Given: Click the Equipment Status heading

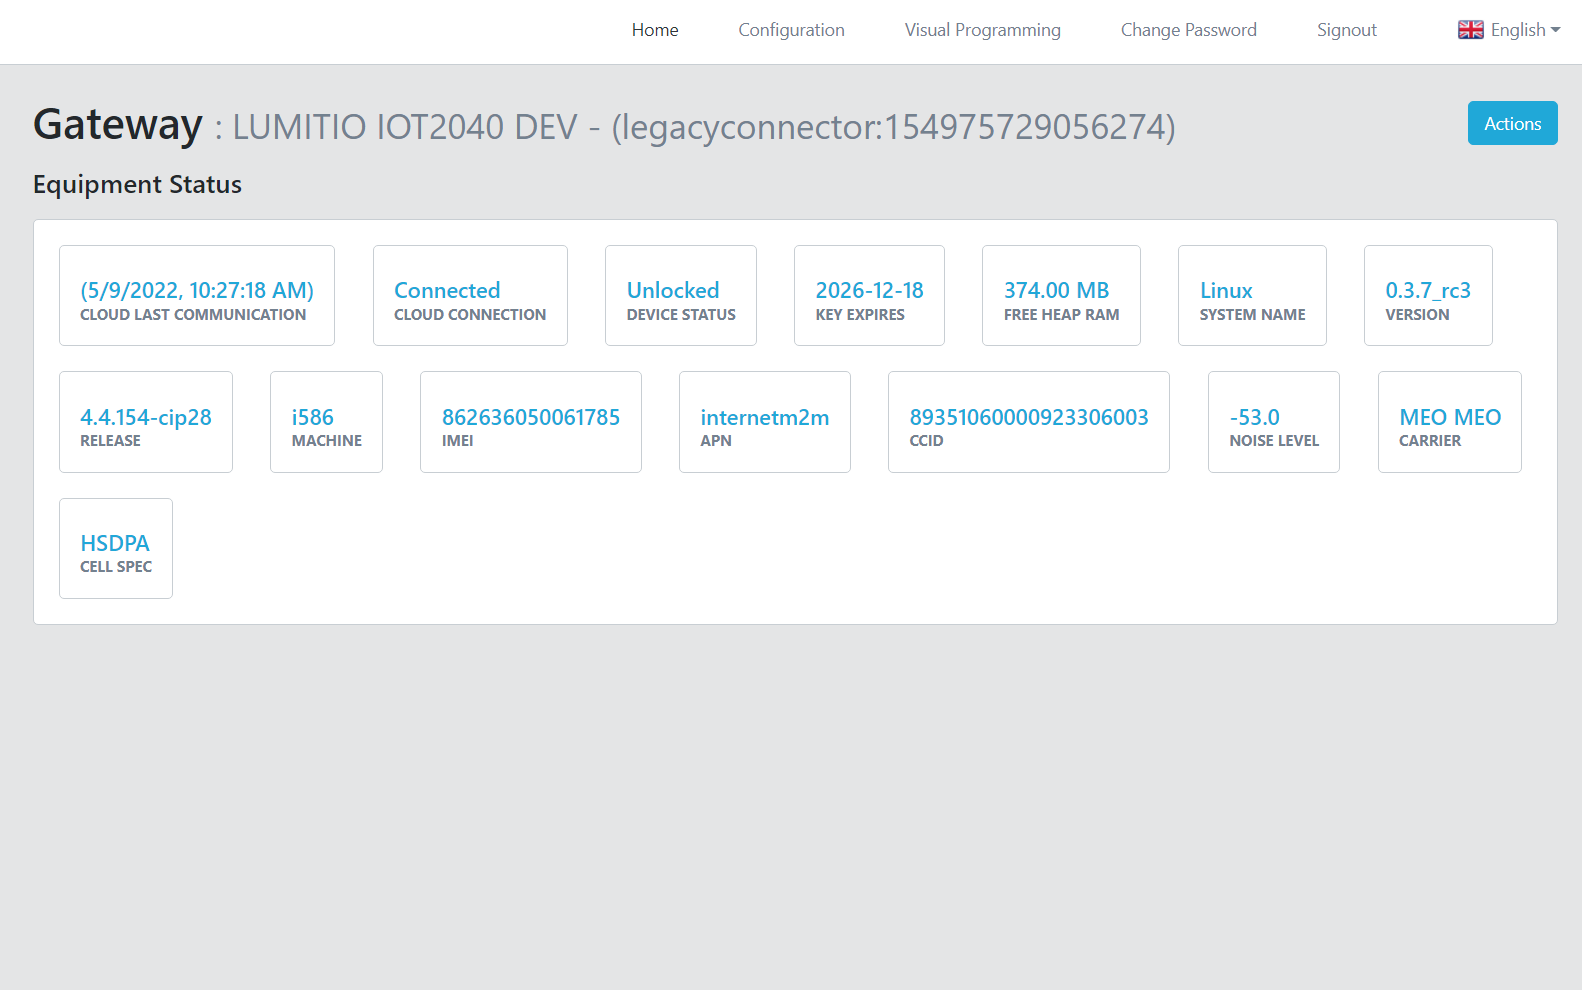Looking at the screenshot, I should click(137, 184).
